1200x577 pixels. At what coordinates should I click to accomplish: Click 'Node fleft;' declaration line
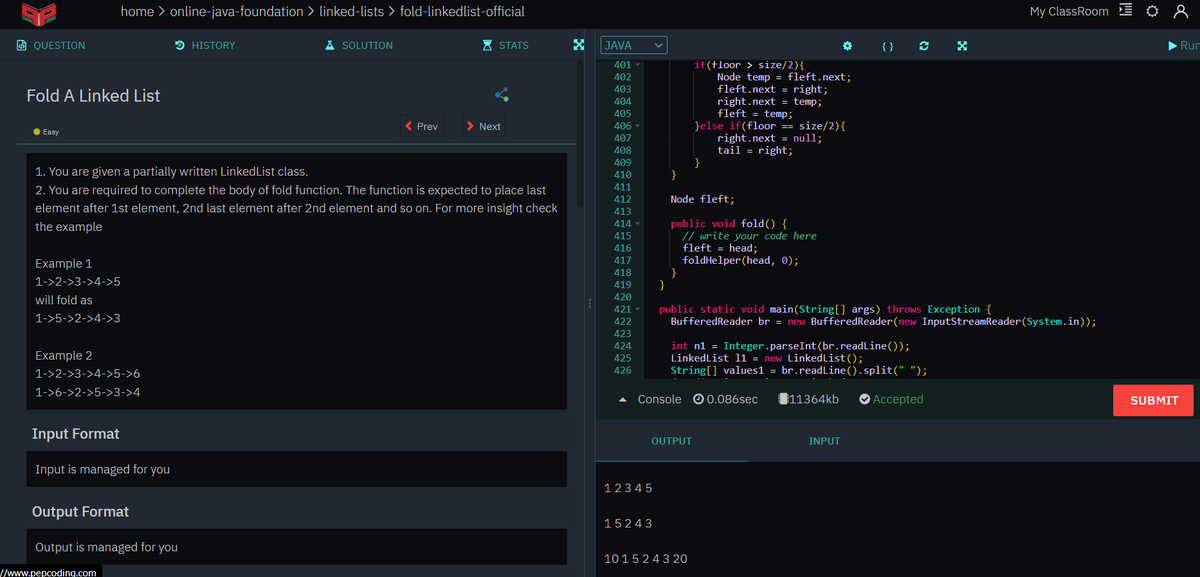click(x=702, y=199)
